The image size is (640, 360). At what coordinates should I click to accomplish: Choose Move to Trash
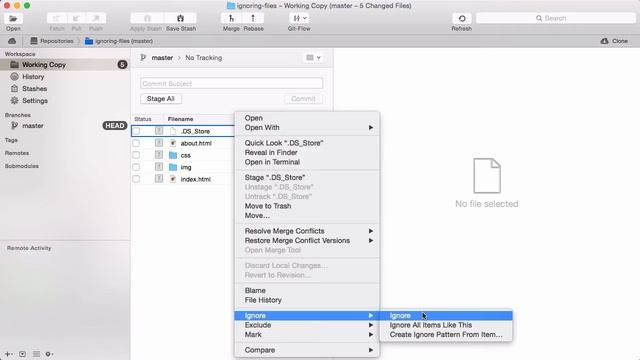307,206
